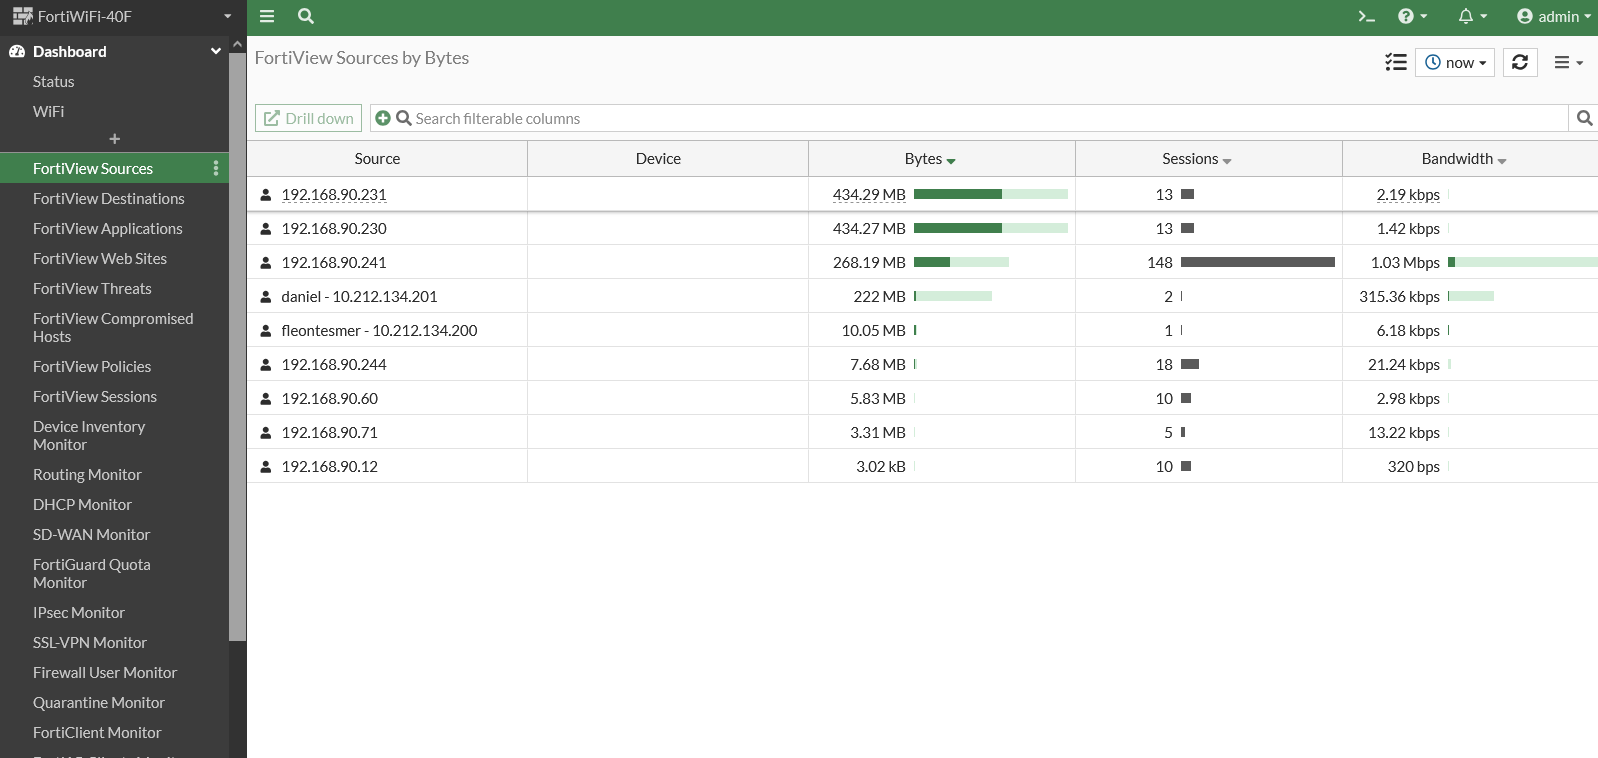1598x758 pixels.
Task: Open the CLI console icon
Action: pyautogui.click(x=1366, y=16)
